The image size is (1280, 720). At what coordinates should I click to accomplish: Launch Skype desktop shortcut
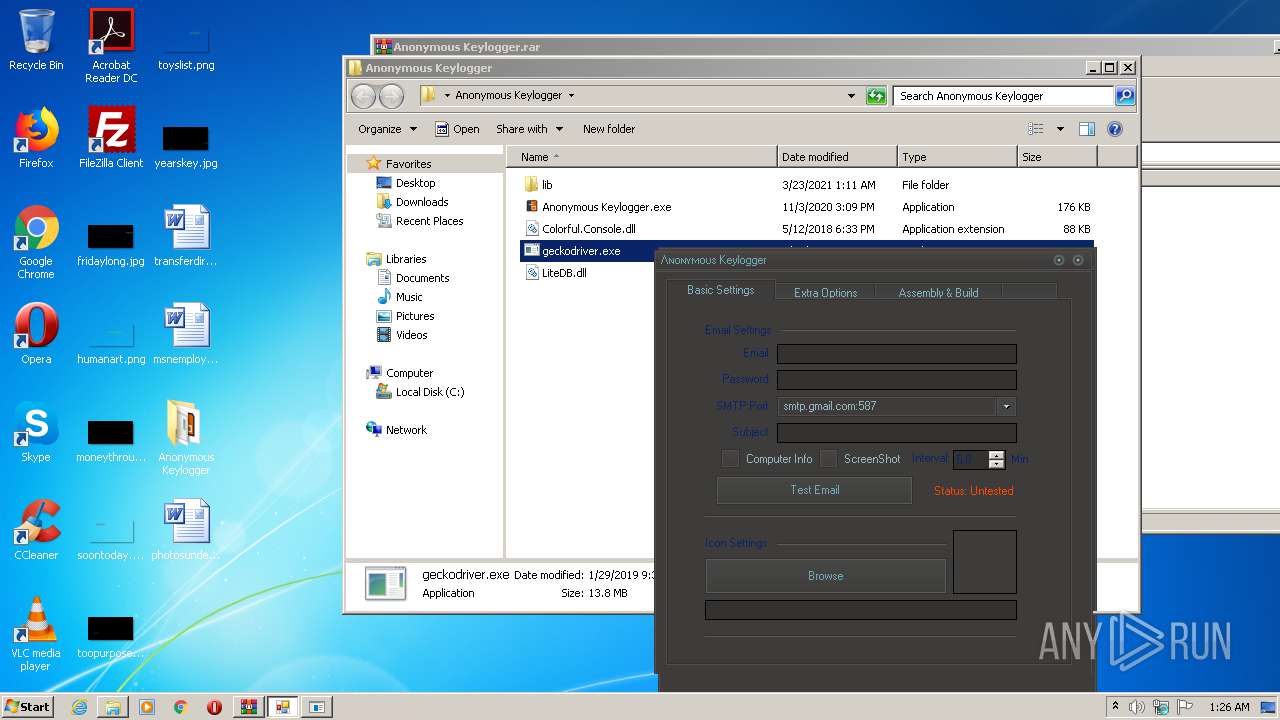36,432
